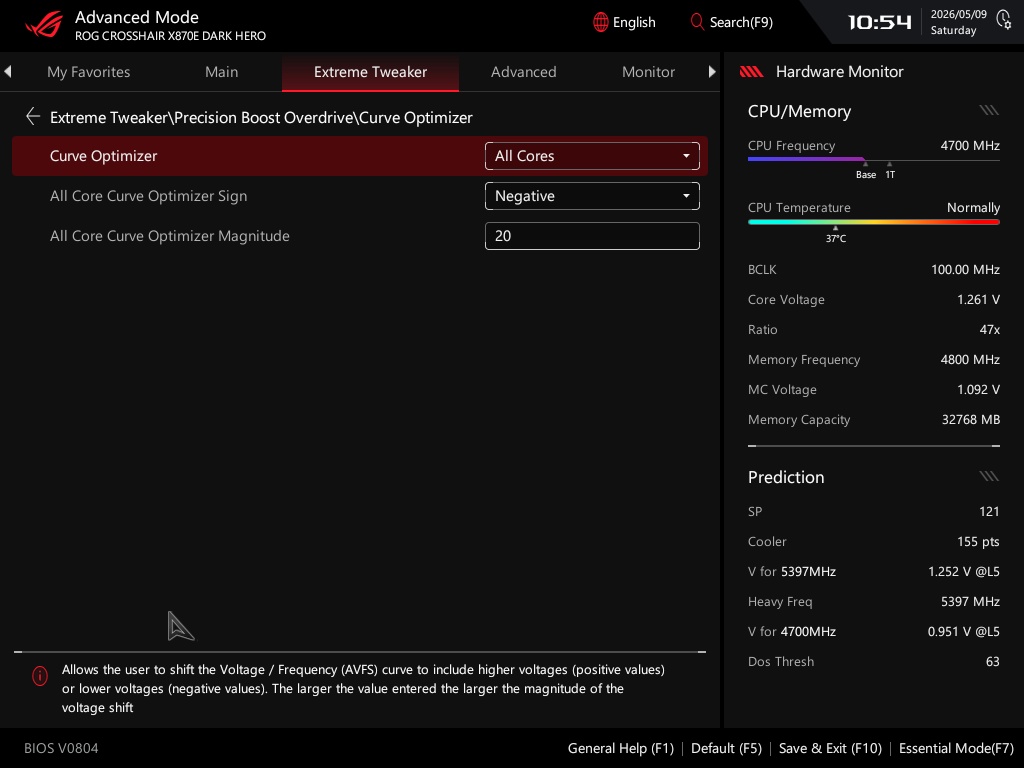Image resolution: width=1024 pixels, height=768 pixels.
Task: Switch to Essential Mode(F7)
Action: pyautogui.click(x=956, y=748)
